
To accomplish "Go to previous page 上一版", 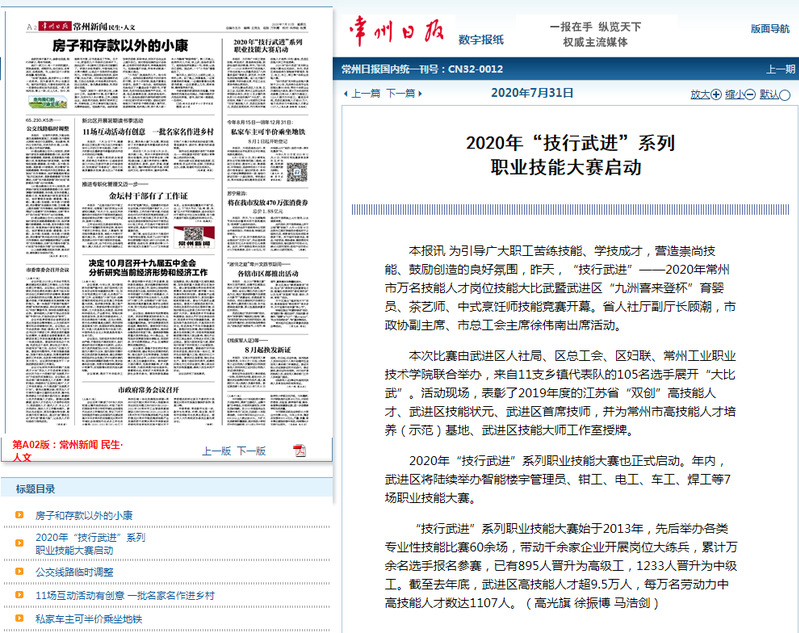I will [x=217, y=451].
